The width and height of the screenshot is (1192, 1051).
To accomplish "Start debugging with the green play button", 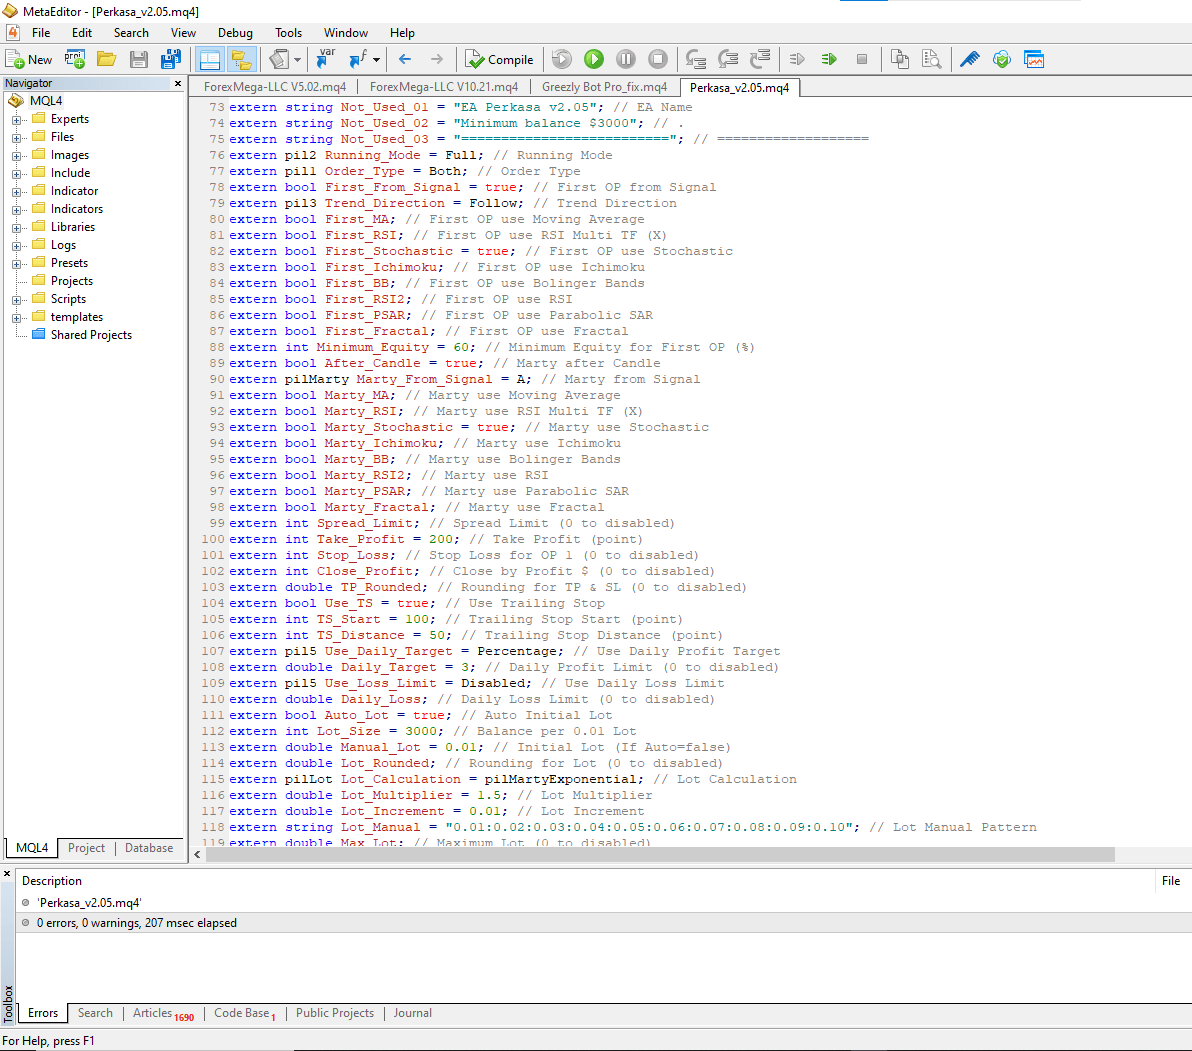I will click(x=594, y=59).
